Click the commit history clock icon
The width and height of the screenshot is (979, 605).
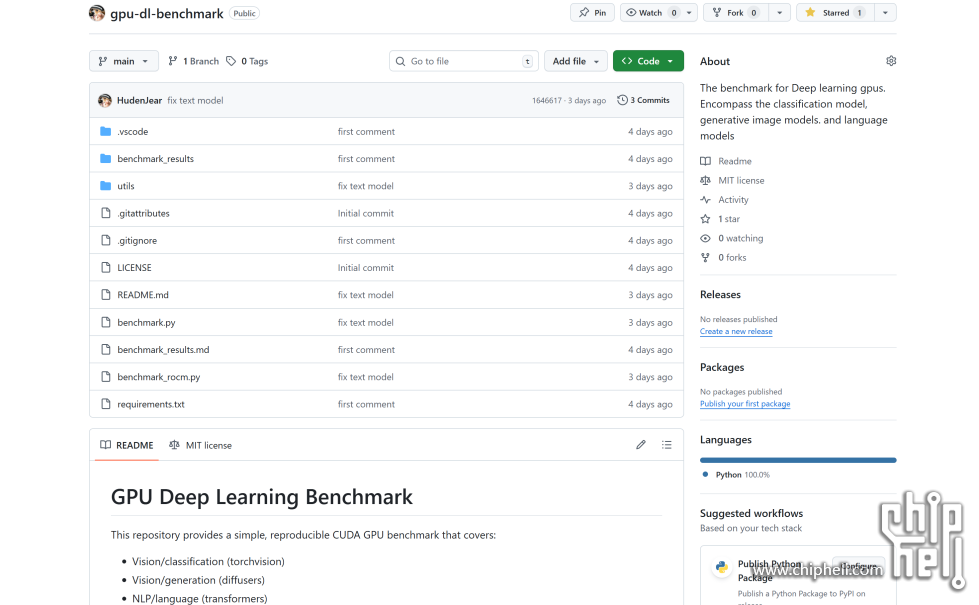click(x=623, y=100)
